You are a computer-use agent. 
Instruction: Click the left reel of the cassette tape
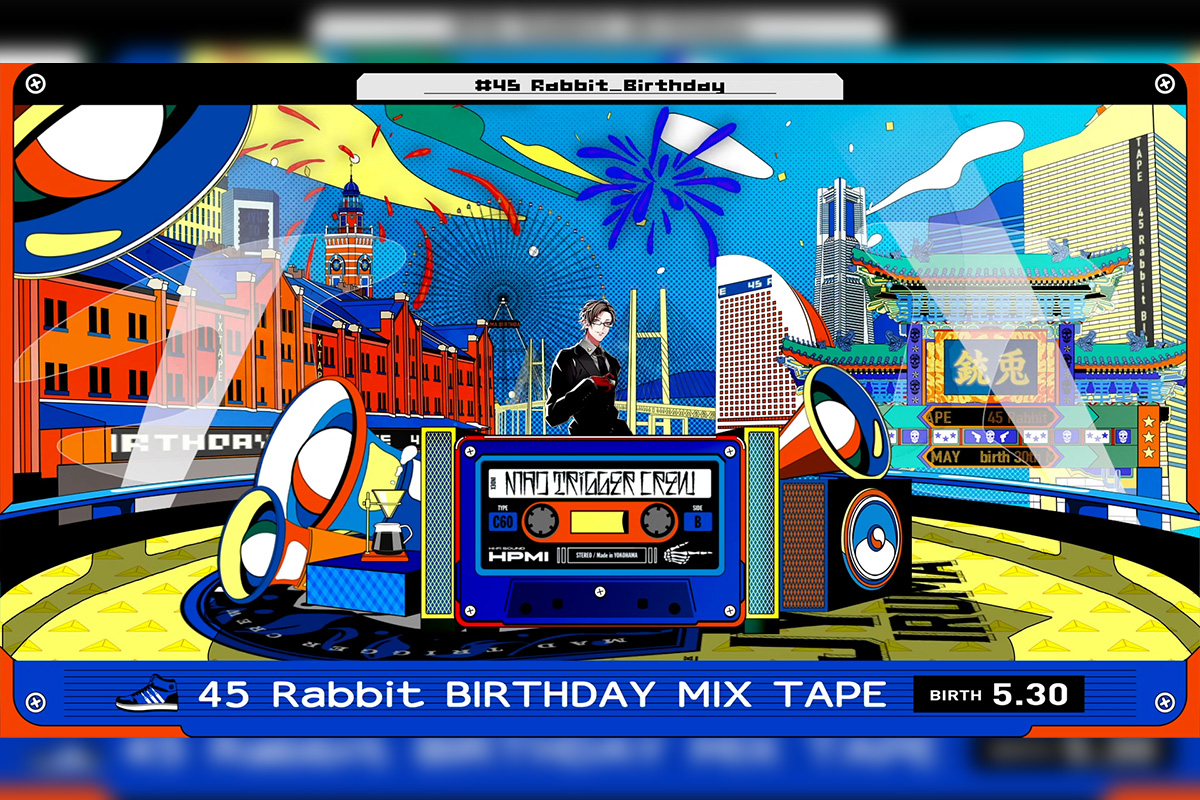pos(542,519)
